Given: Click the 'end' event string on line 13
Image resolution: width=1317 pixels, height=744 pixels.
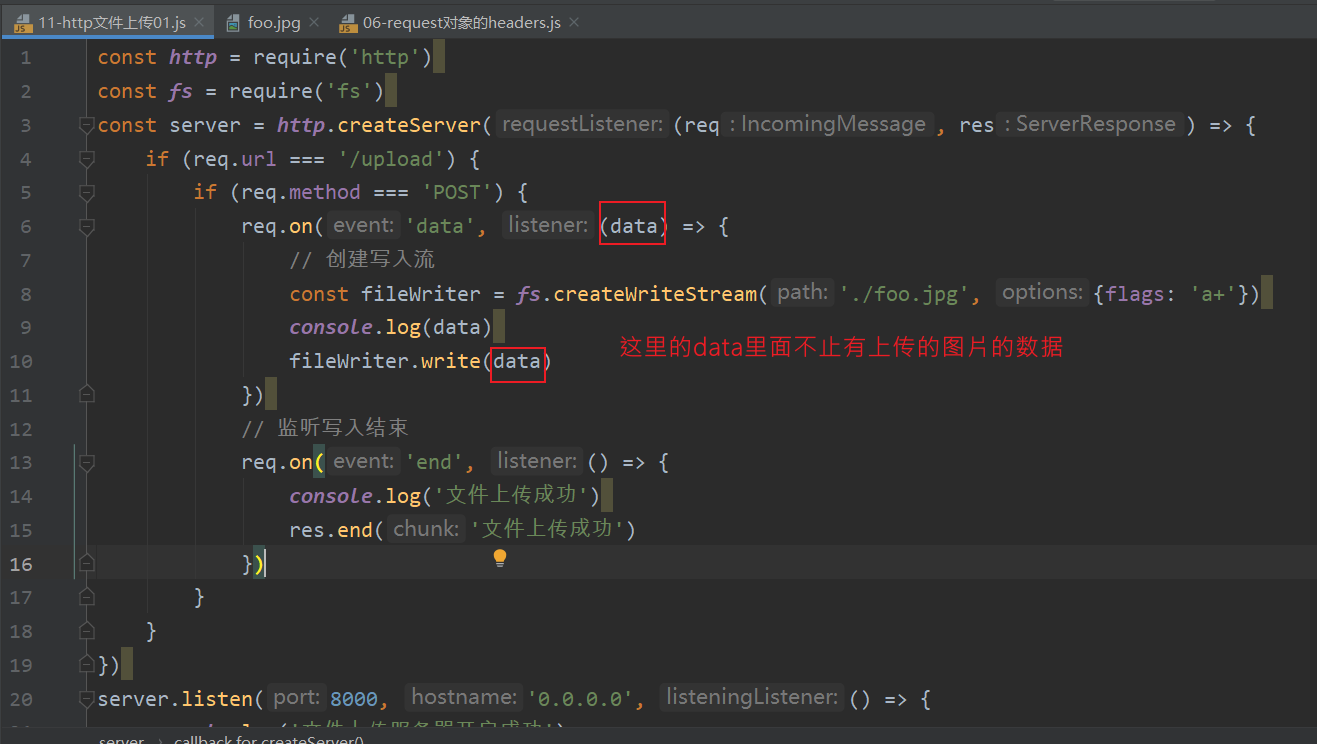Looking at the screenshot, I should tap(434, 462).
